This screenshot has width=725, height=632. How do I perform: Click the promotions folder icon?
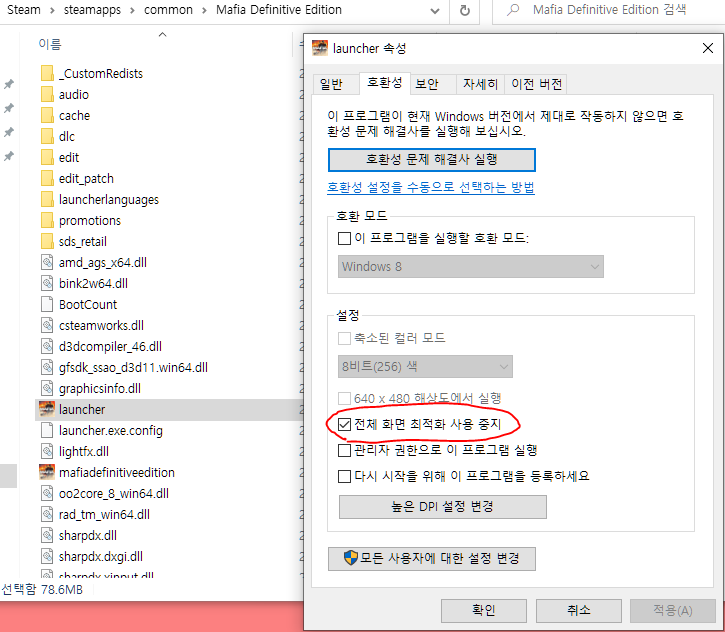47,221
